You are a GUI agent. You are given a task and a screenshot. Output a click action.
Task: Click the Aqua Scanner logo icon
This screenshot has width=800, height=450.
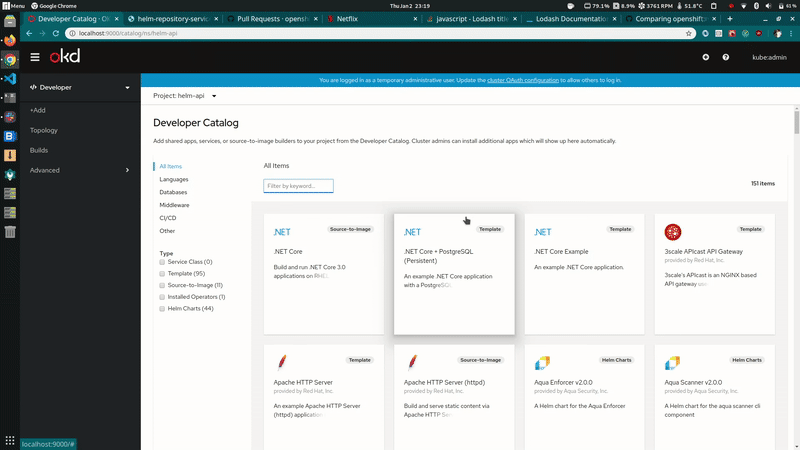click(x=672, y=363)
